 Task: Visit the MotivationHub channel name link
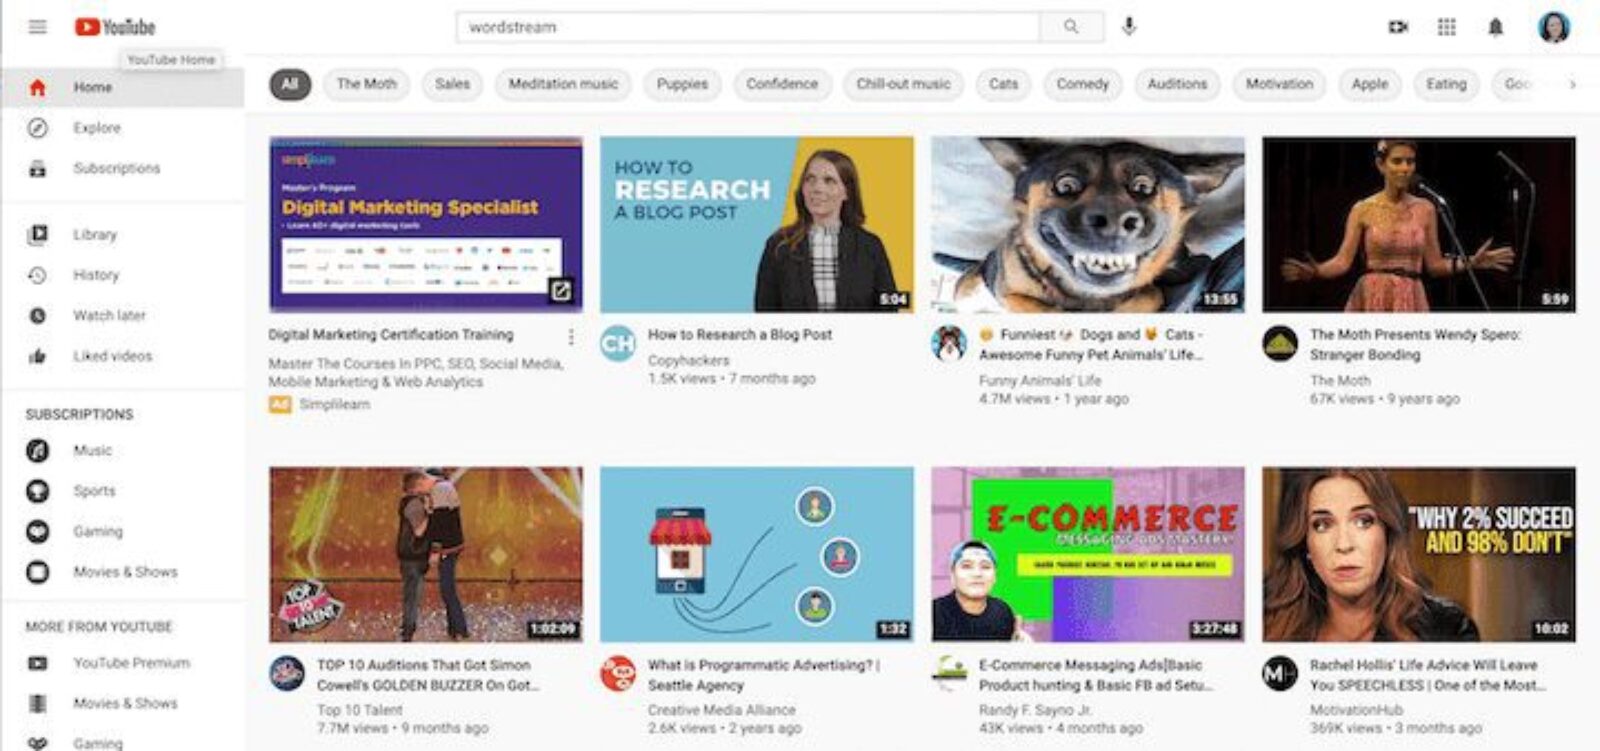[x=1357, y=709]
